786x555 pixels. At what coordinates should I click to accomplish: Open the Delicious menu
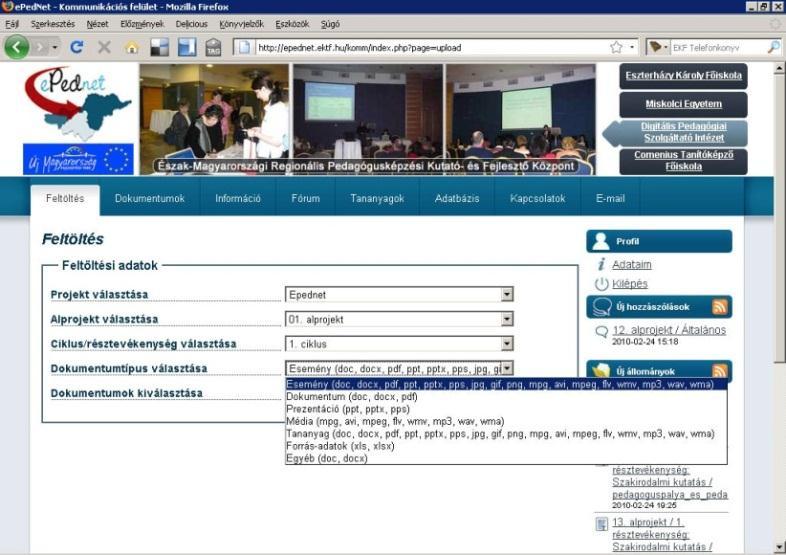[191, 24]
